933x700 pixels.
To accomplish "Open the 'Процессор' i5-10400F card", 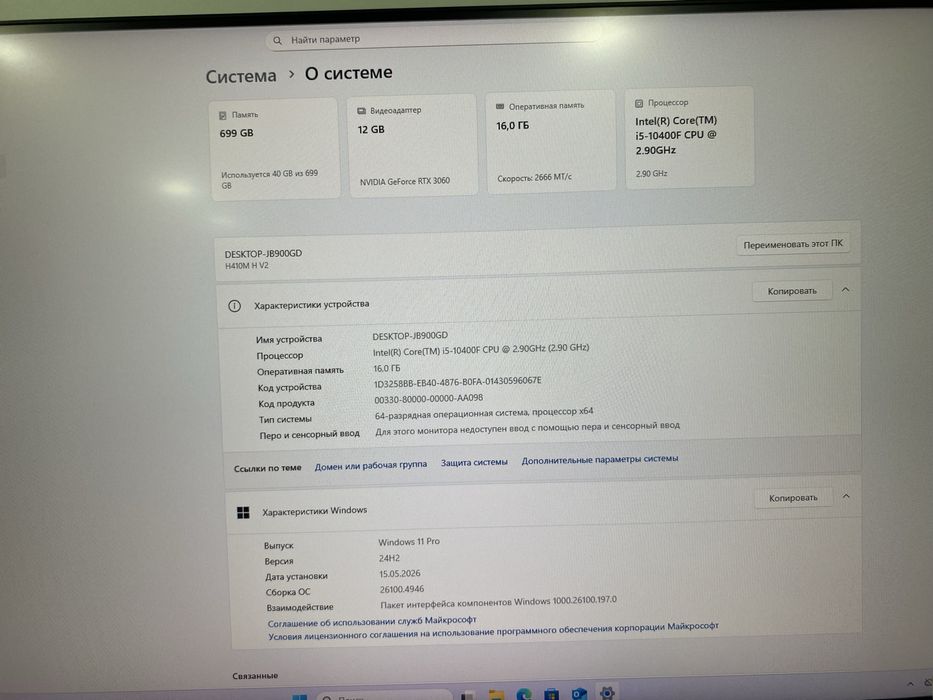I will pos(690,138).
